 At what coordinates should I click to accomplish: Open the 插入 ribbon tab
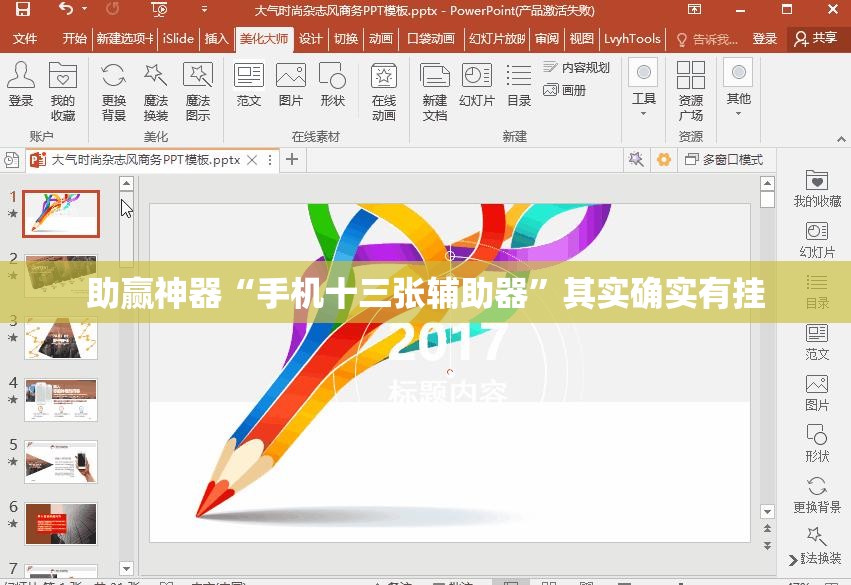(x=216, y=39)
